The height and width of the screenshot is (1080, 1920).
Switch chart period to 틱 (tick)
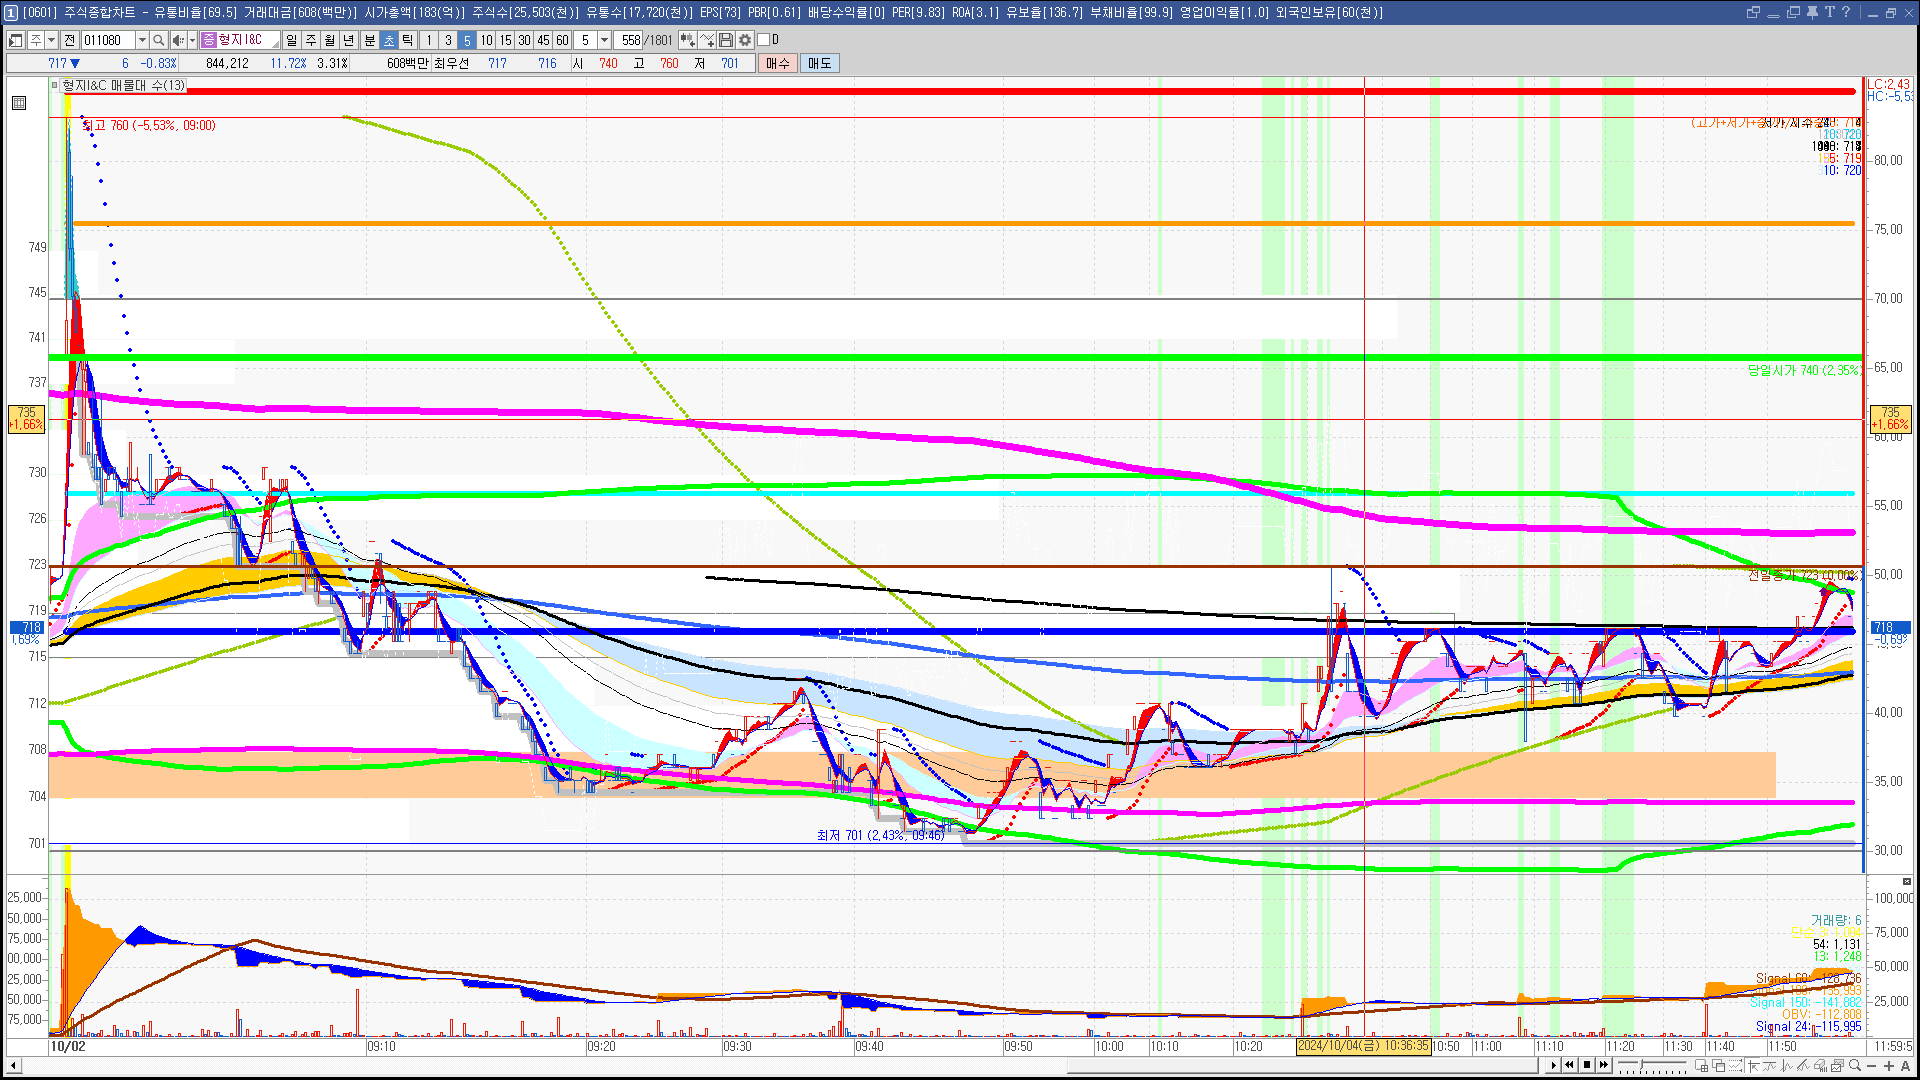coord(407,40)
